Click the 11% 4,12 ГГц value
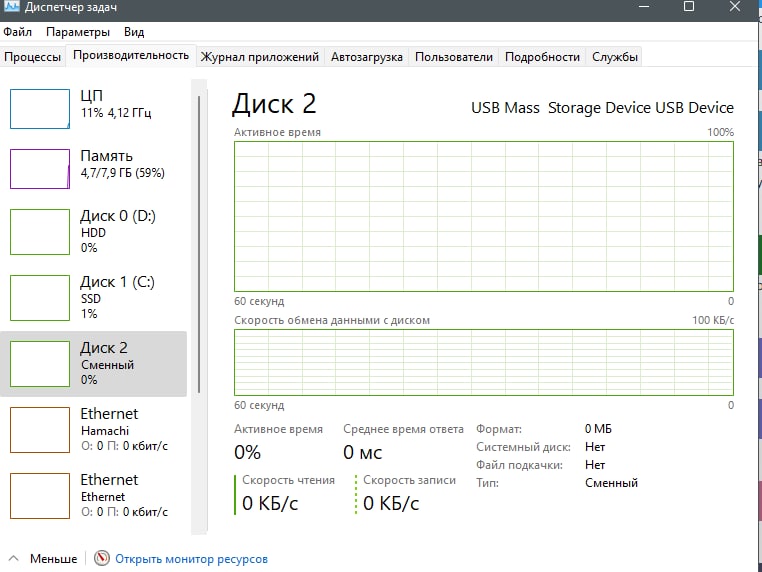Viewport: 762px width, 572px height. [x=116, y=113]
